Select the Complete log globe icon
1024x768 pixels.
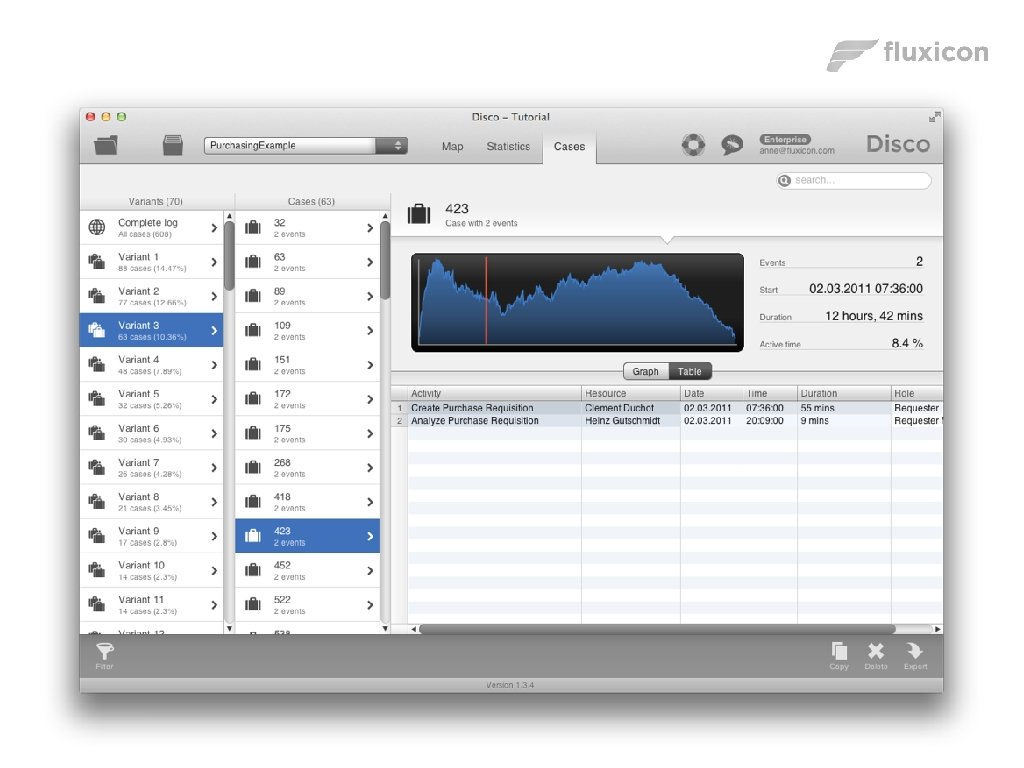click(x=97, y=227)
